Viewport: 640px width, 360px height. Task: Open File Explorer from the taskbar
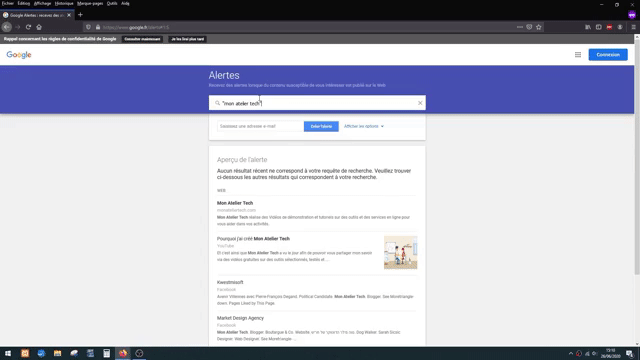point(58,353)
